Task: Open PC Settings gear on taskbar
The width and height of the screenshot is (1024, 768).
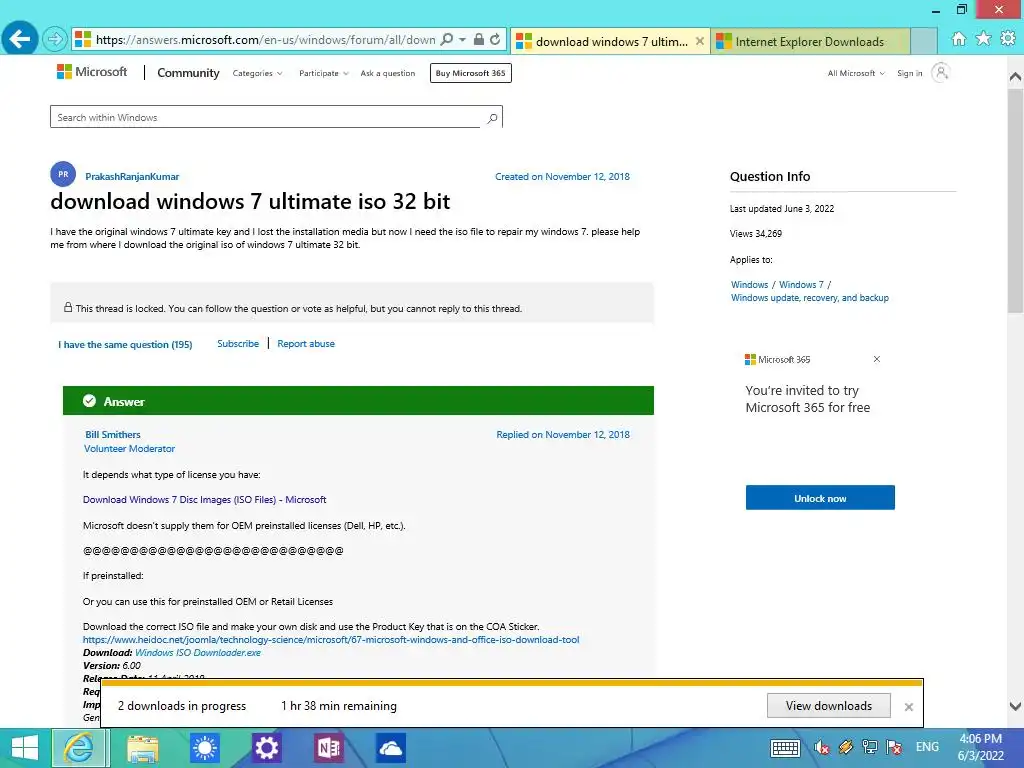Action: point(266,748)
